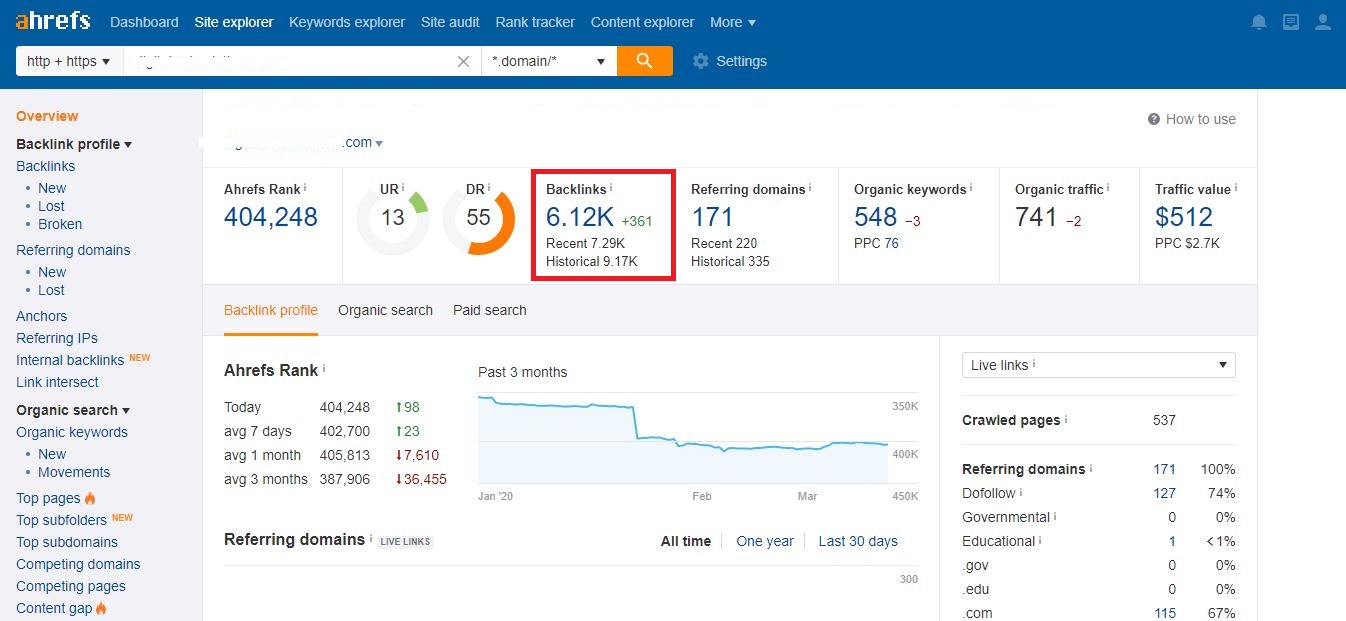Open the Live links dropdown

click(1099, 365)
